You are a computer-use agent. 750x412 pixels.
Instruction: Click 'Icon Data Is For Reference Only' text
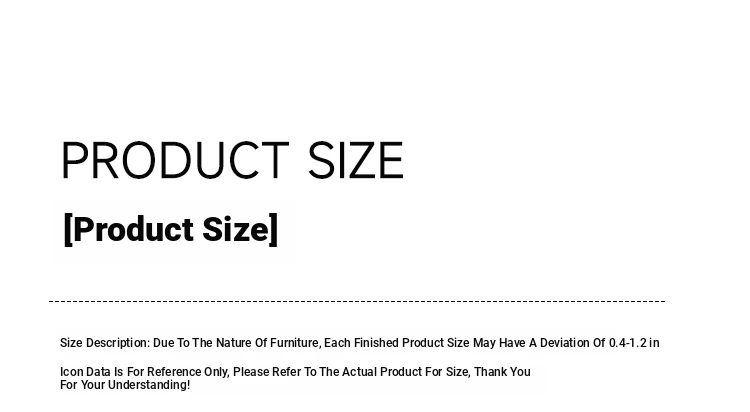click(x=143, y=372)
